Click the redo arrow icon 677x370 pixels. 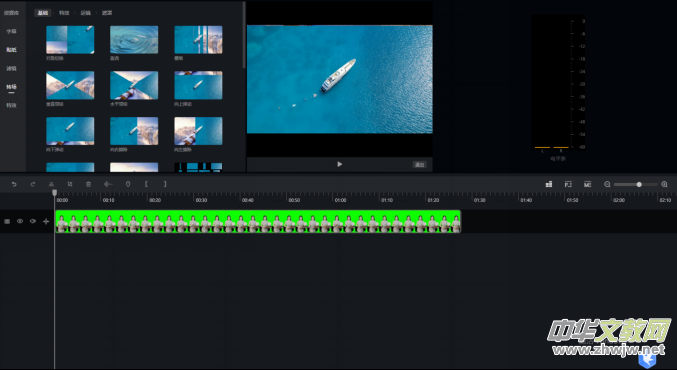(x=33, y=184)
